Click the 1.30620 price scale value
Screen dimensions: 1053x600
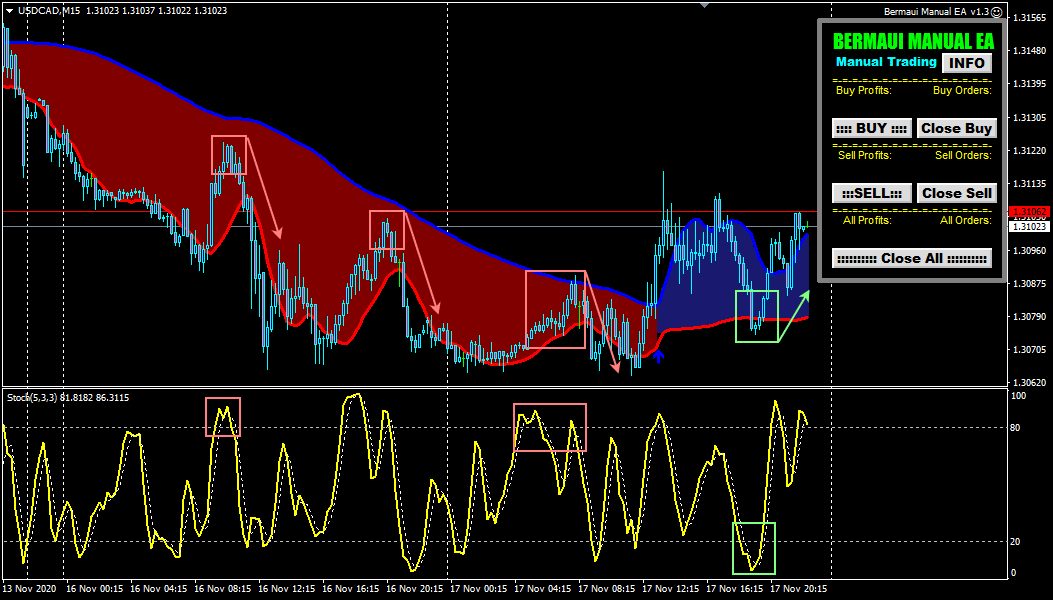click(x=1030, y=382)
